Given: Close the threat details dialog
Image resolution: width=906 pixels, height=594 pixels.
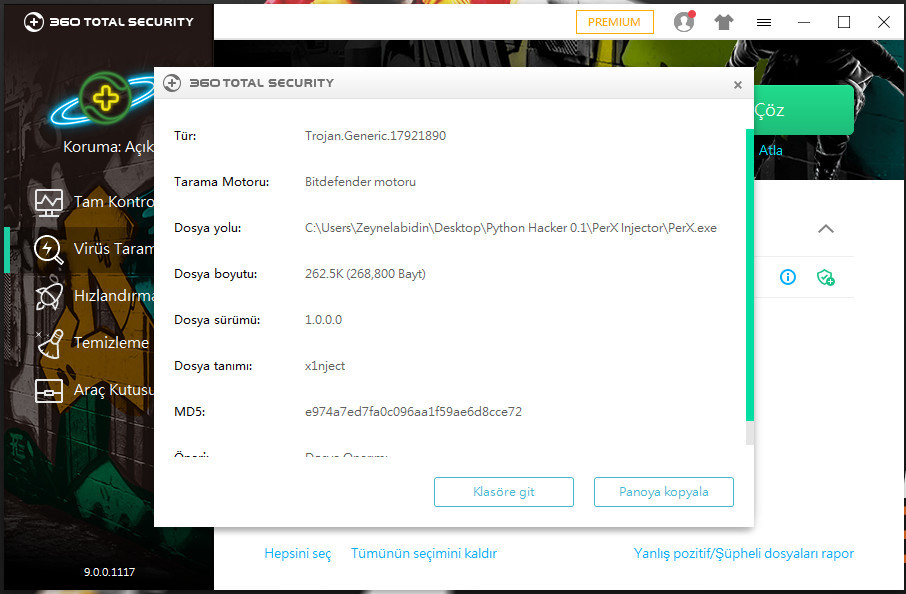Looking at the screenshot, I should tap(738, 85).
